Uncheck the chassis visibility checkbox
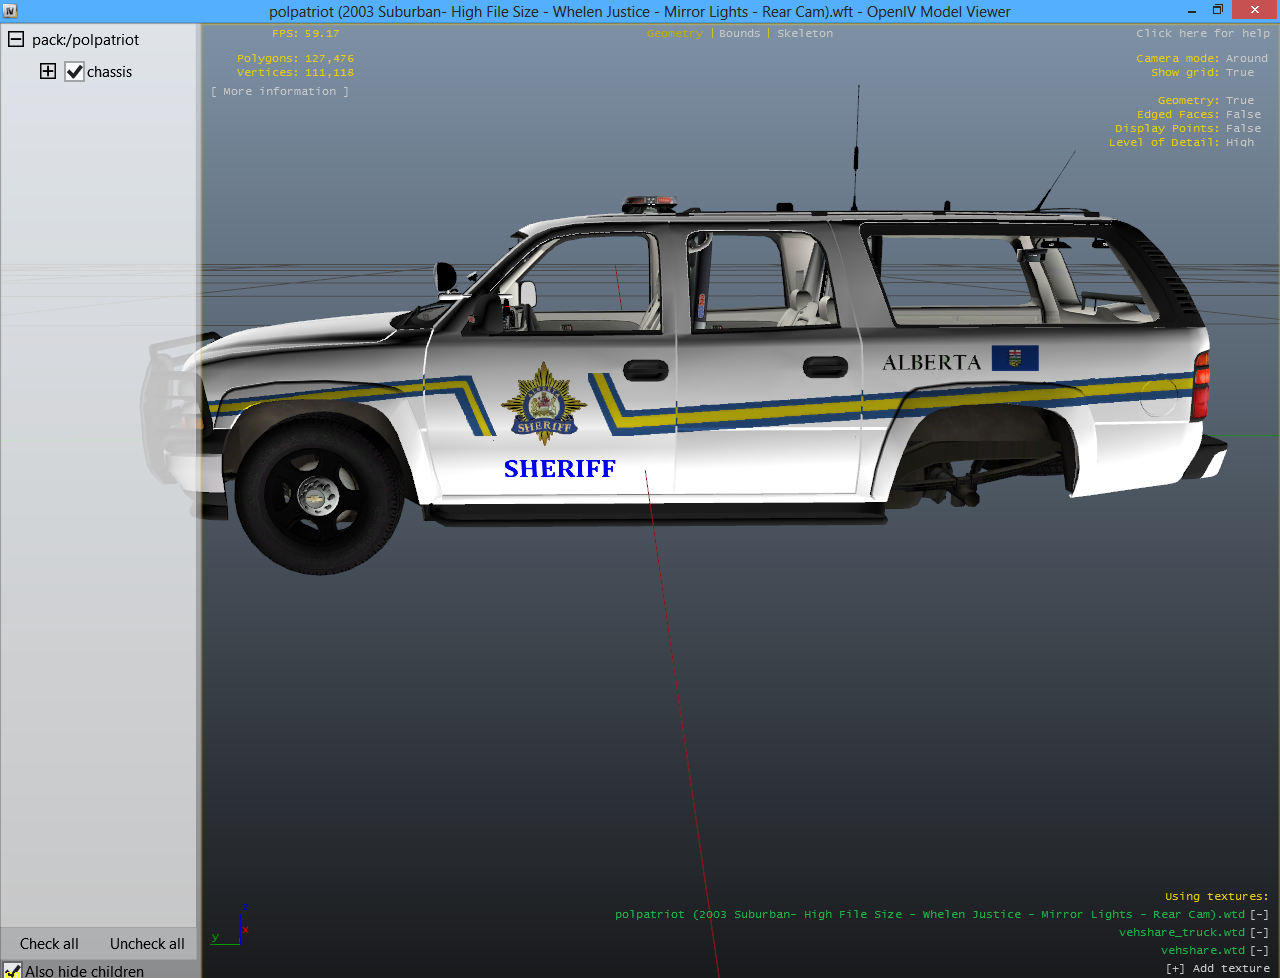This screenshot has height=978, width=1280. tap(75, 72)
